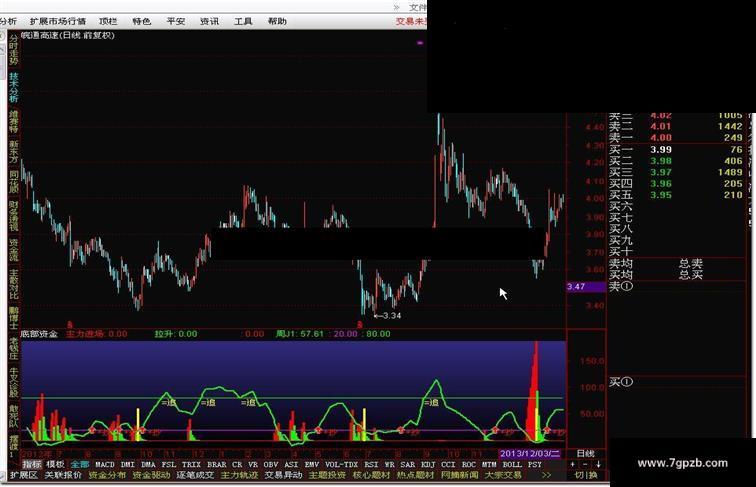Open the 主题投资 bottom tab

327,475
